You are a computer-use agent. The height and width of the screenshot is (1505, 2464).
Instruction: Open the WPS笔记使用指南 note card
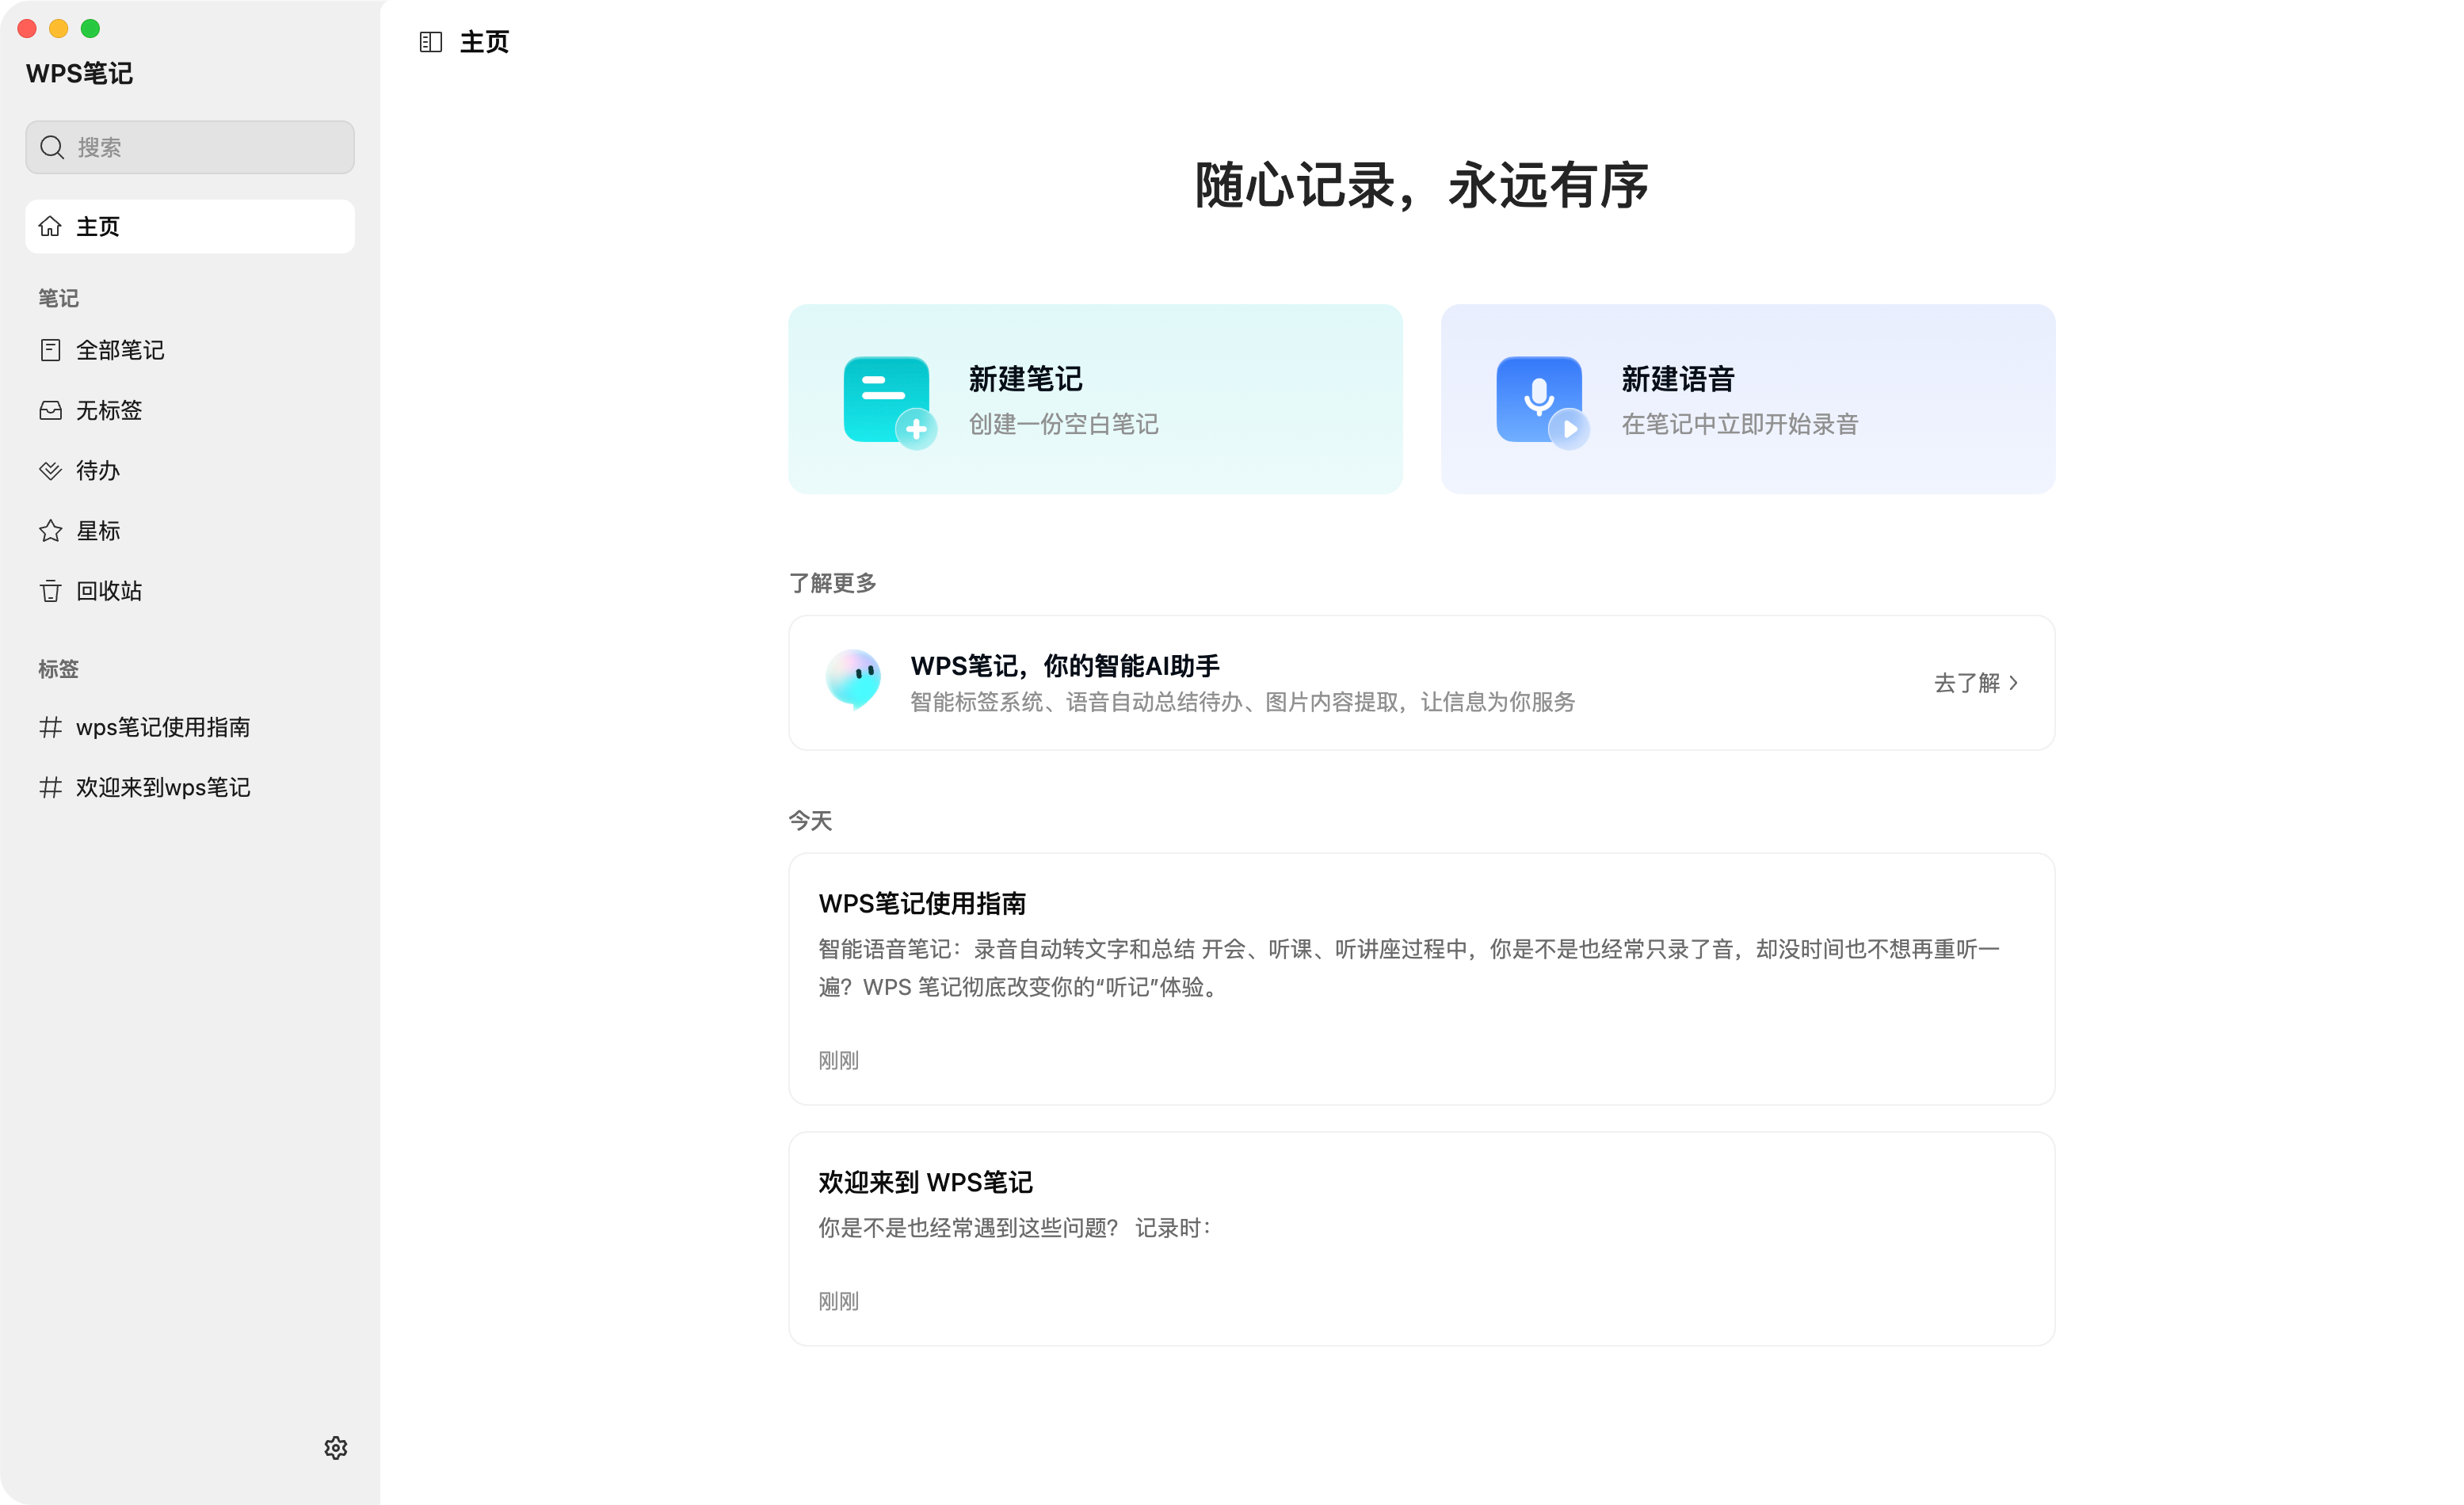click(x=1420, y=980)
